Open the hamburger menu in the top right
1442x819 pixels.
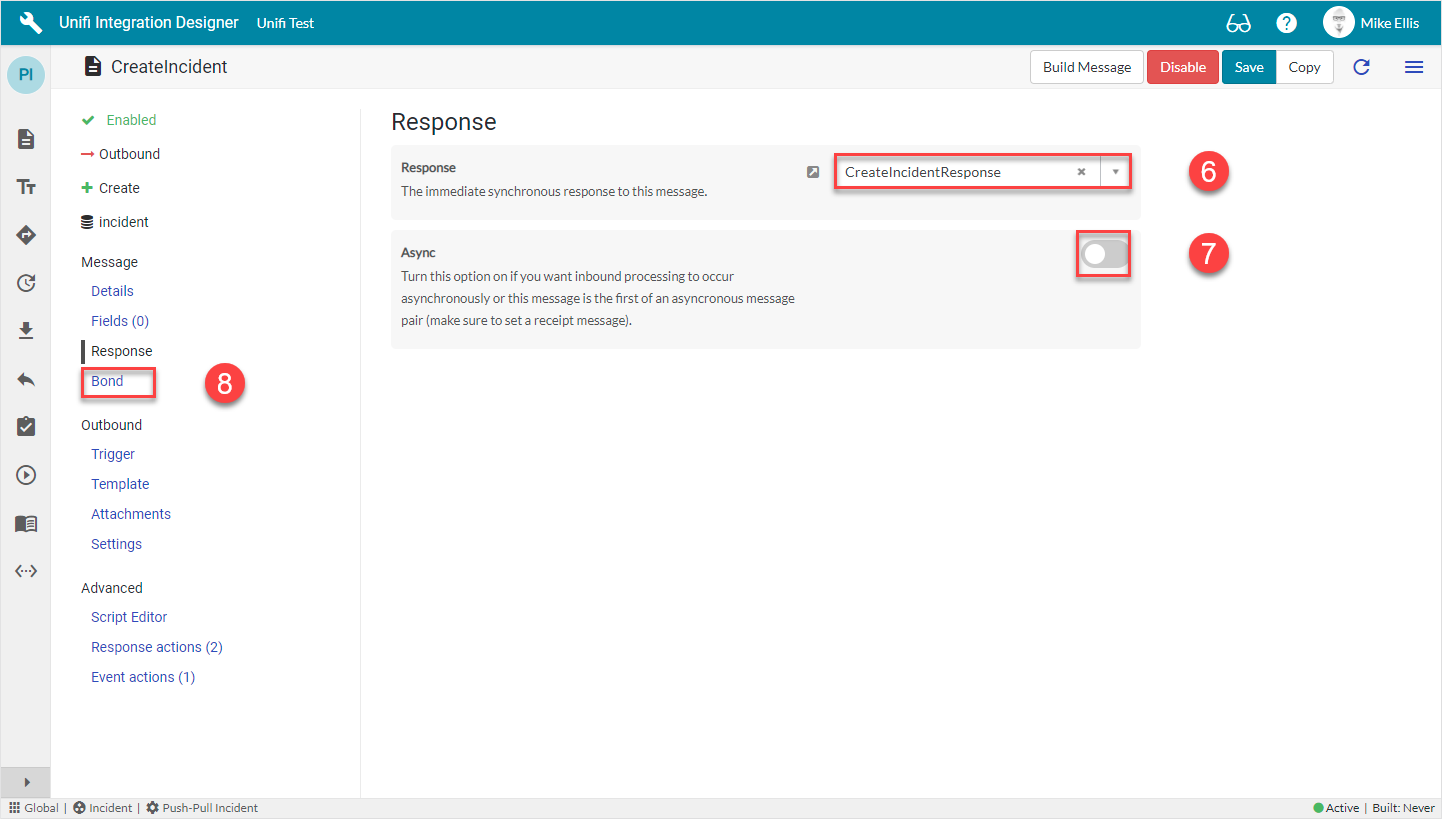point(1414,67)
